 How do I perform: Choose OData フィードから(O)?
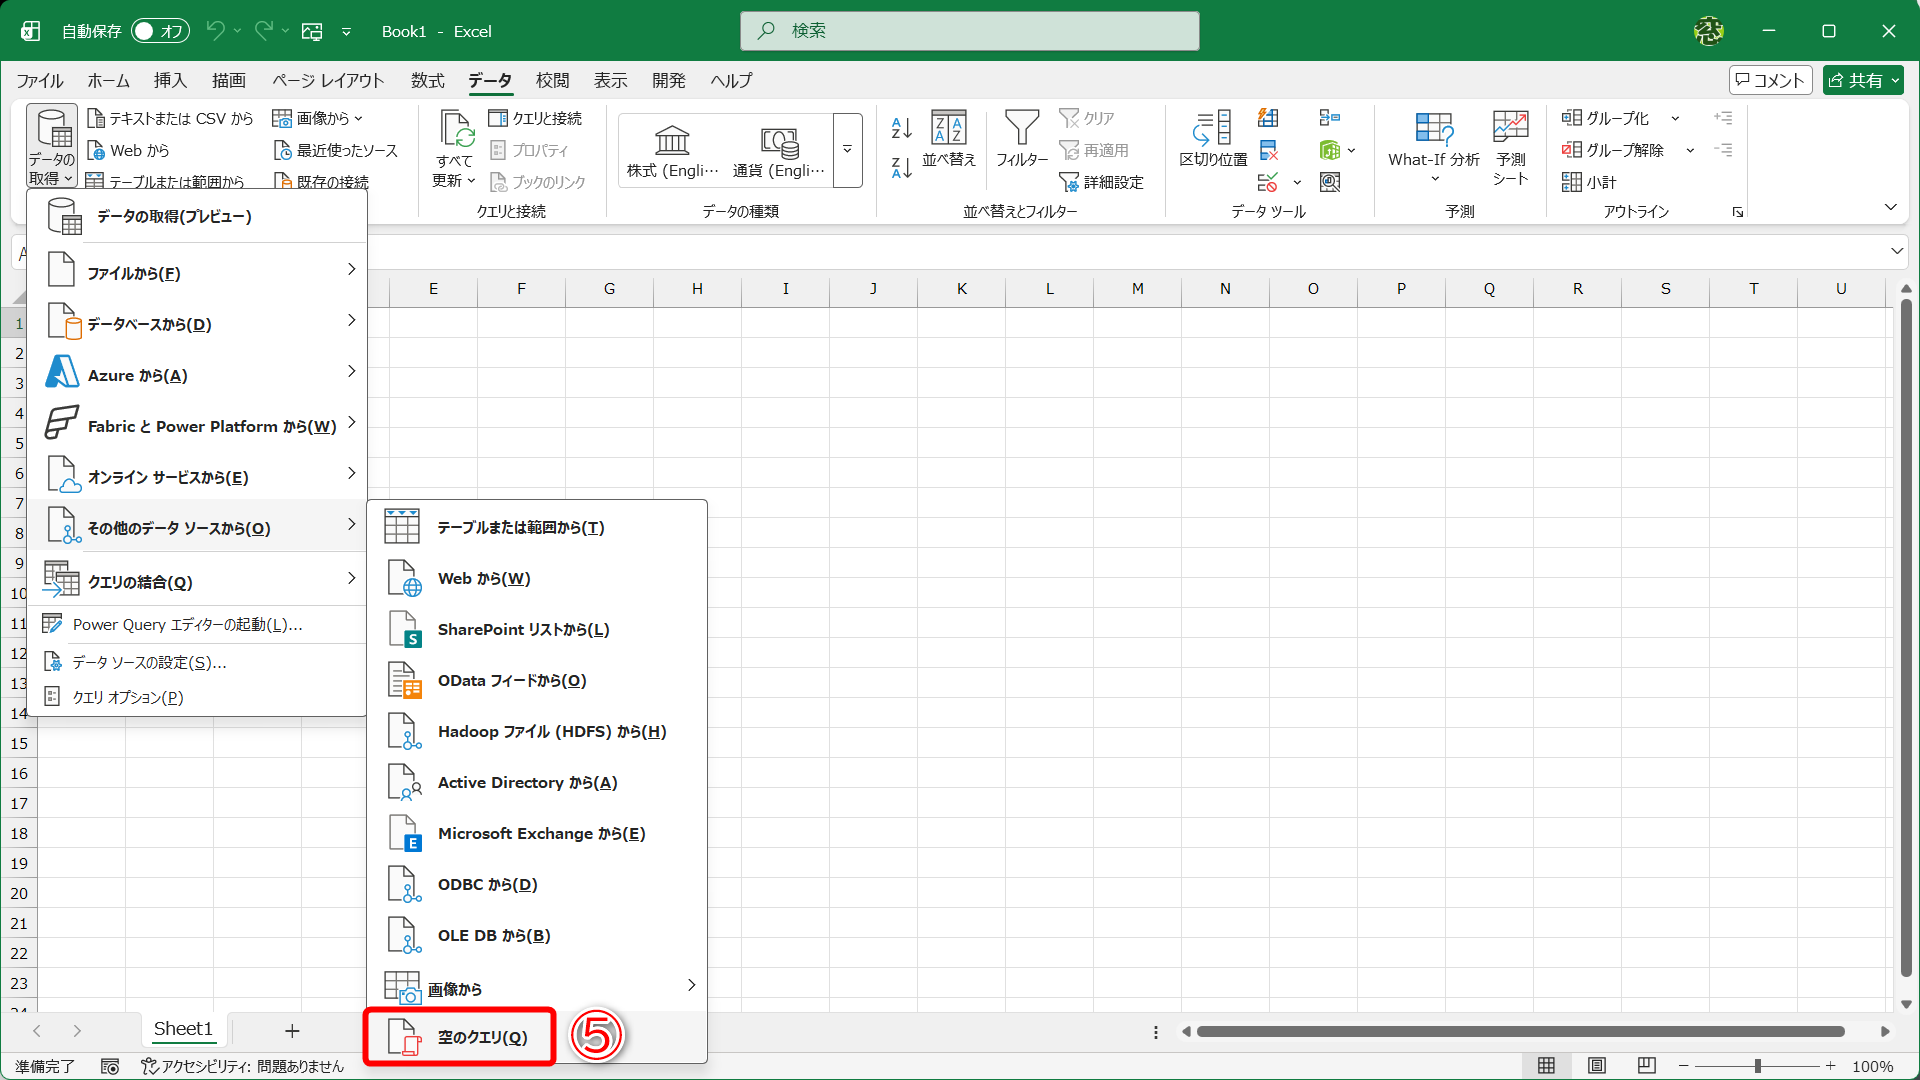(537, 680)
